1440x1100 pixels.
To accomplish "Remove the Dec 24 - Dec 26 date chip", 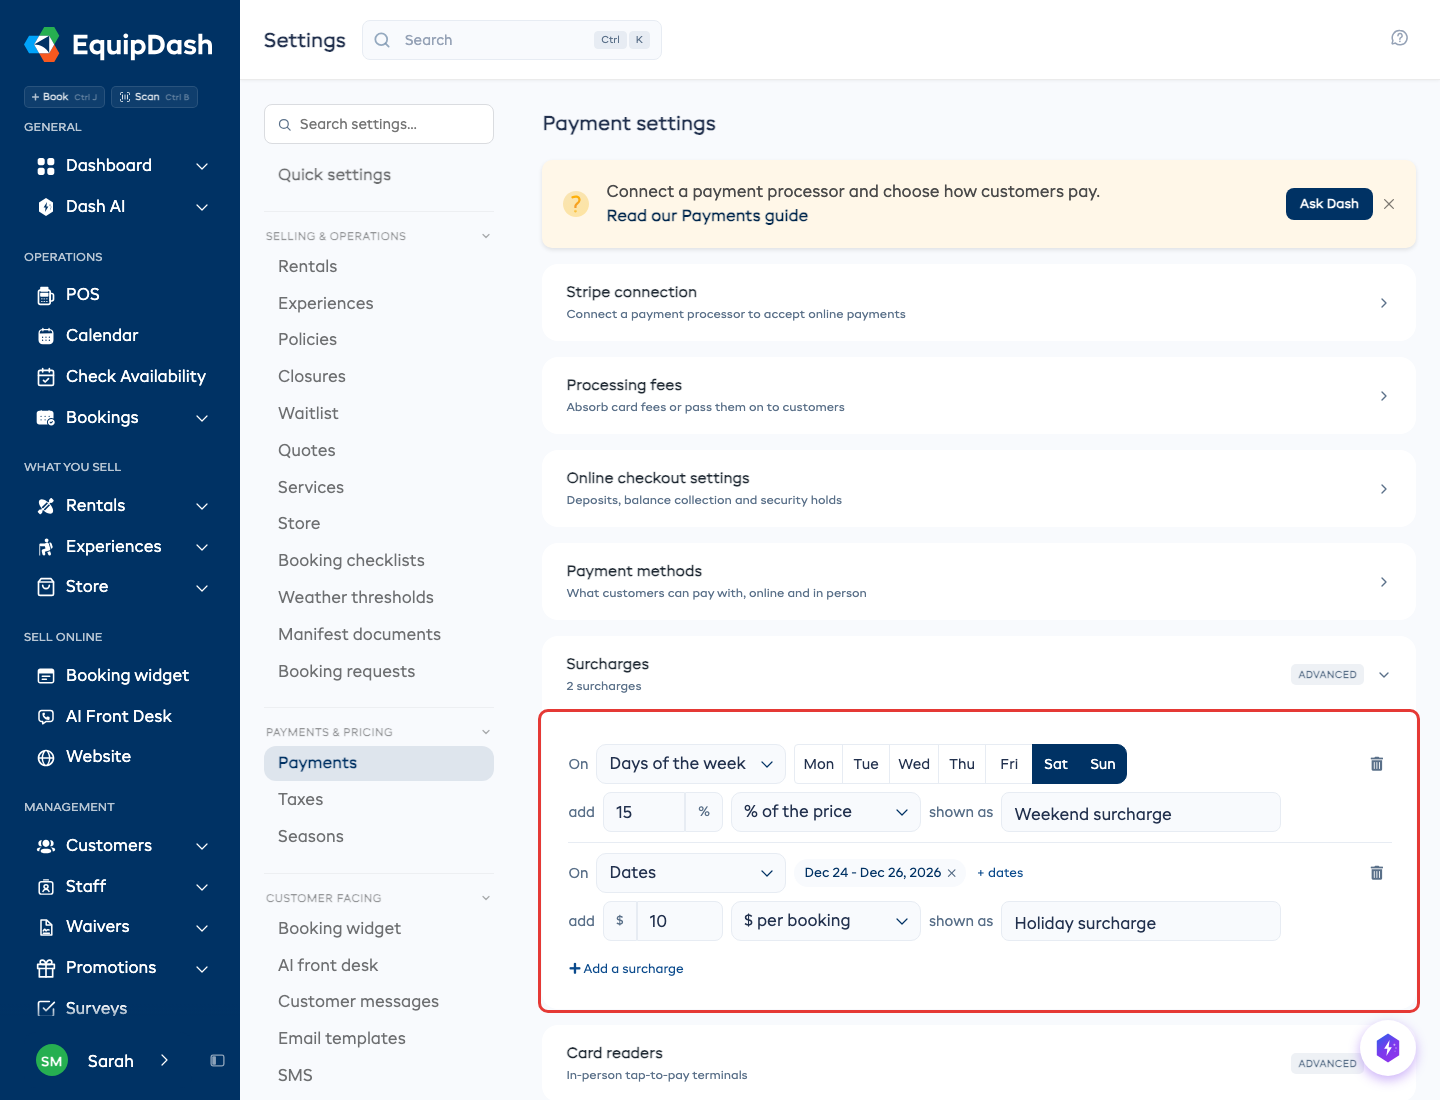I will (x=952, y=873).
